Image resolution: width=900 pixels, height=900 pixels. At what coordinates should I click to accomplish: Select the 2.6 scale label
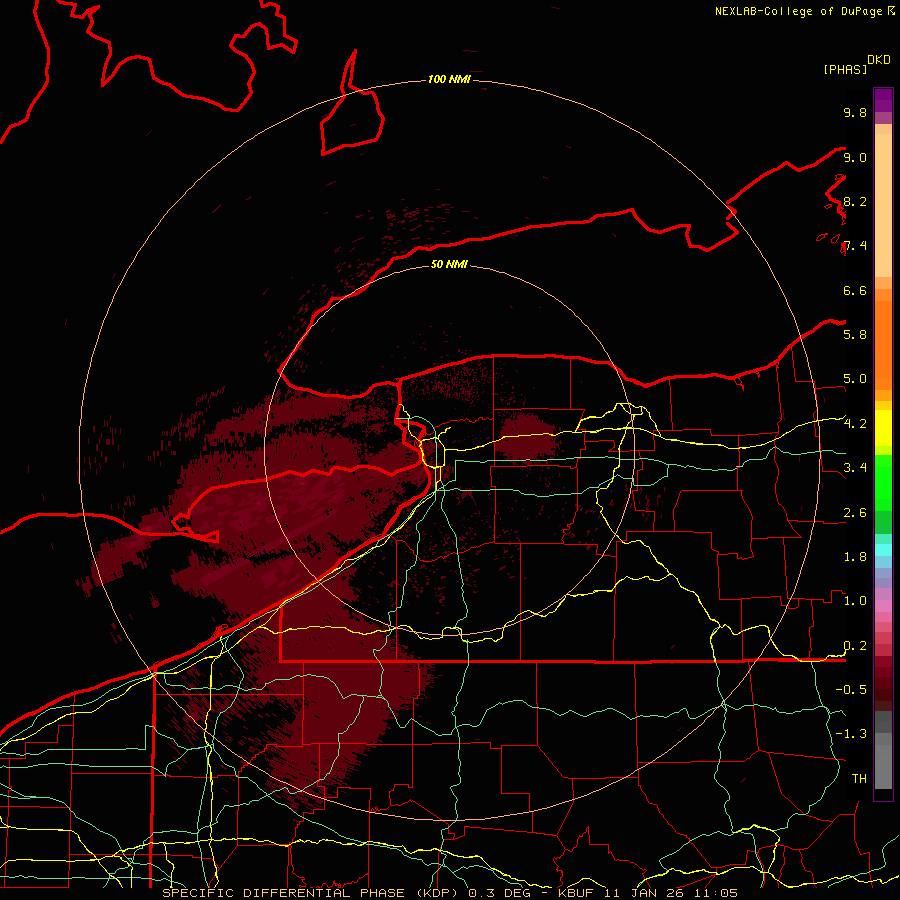(x=855, y=513)
